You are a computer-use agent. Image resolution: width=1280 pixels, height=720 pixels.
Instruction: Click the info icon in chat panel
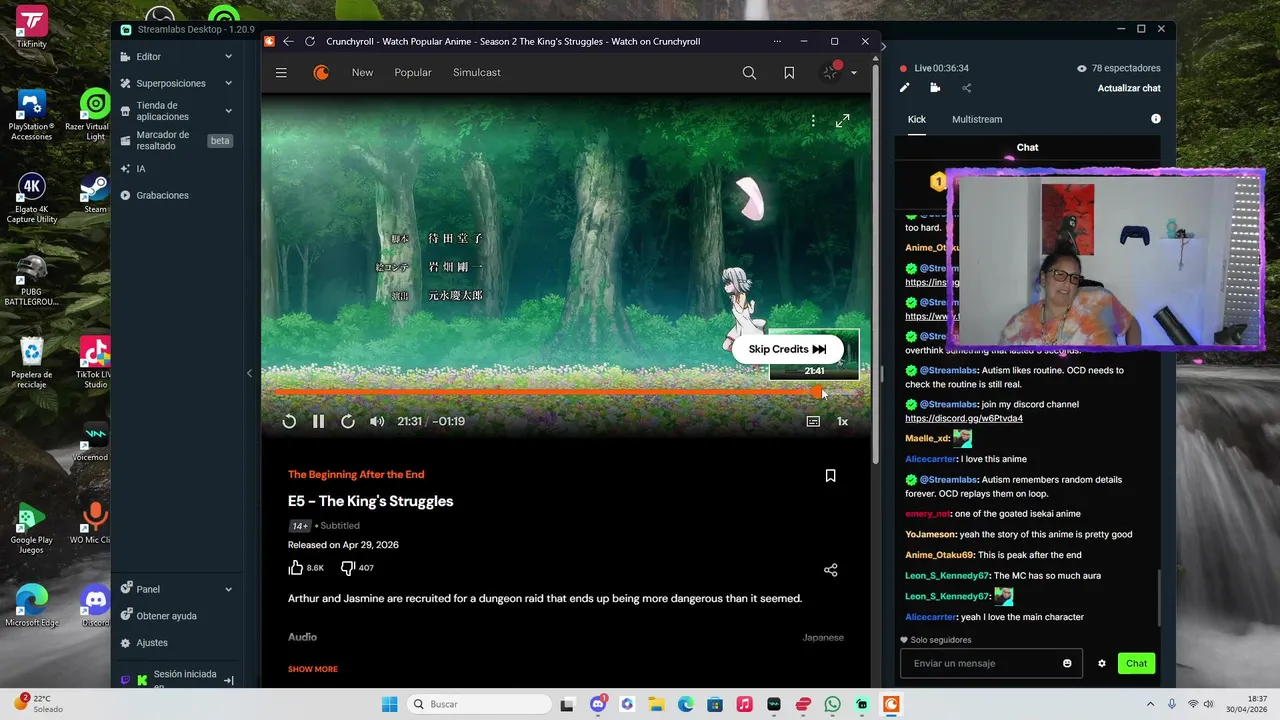[x=1156, y=119]
